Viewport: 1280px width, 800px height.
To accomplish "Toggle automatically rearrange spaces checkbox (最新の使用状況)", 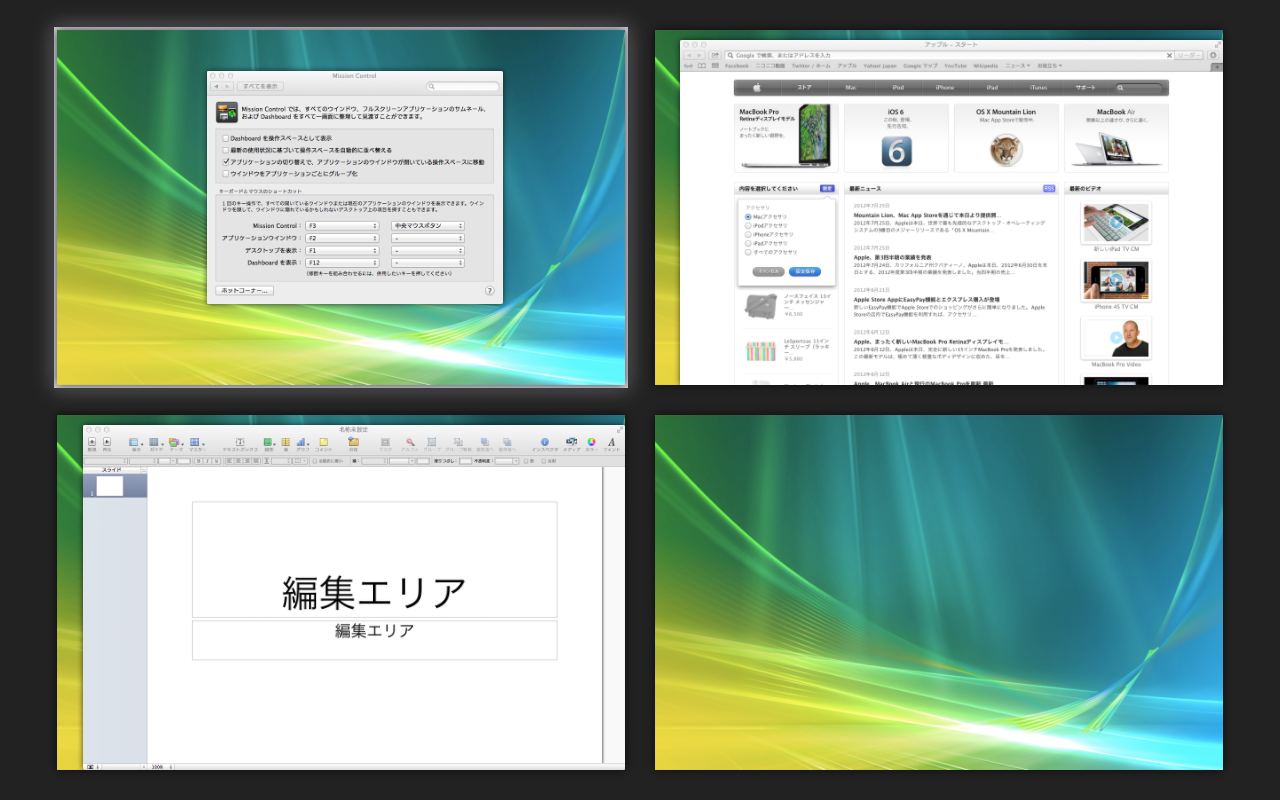I will click(226, 150).
